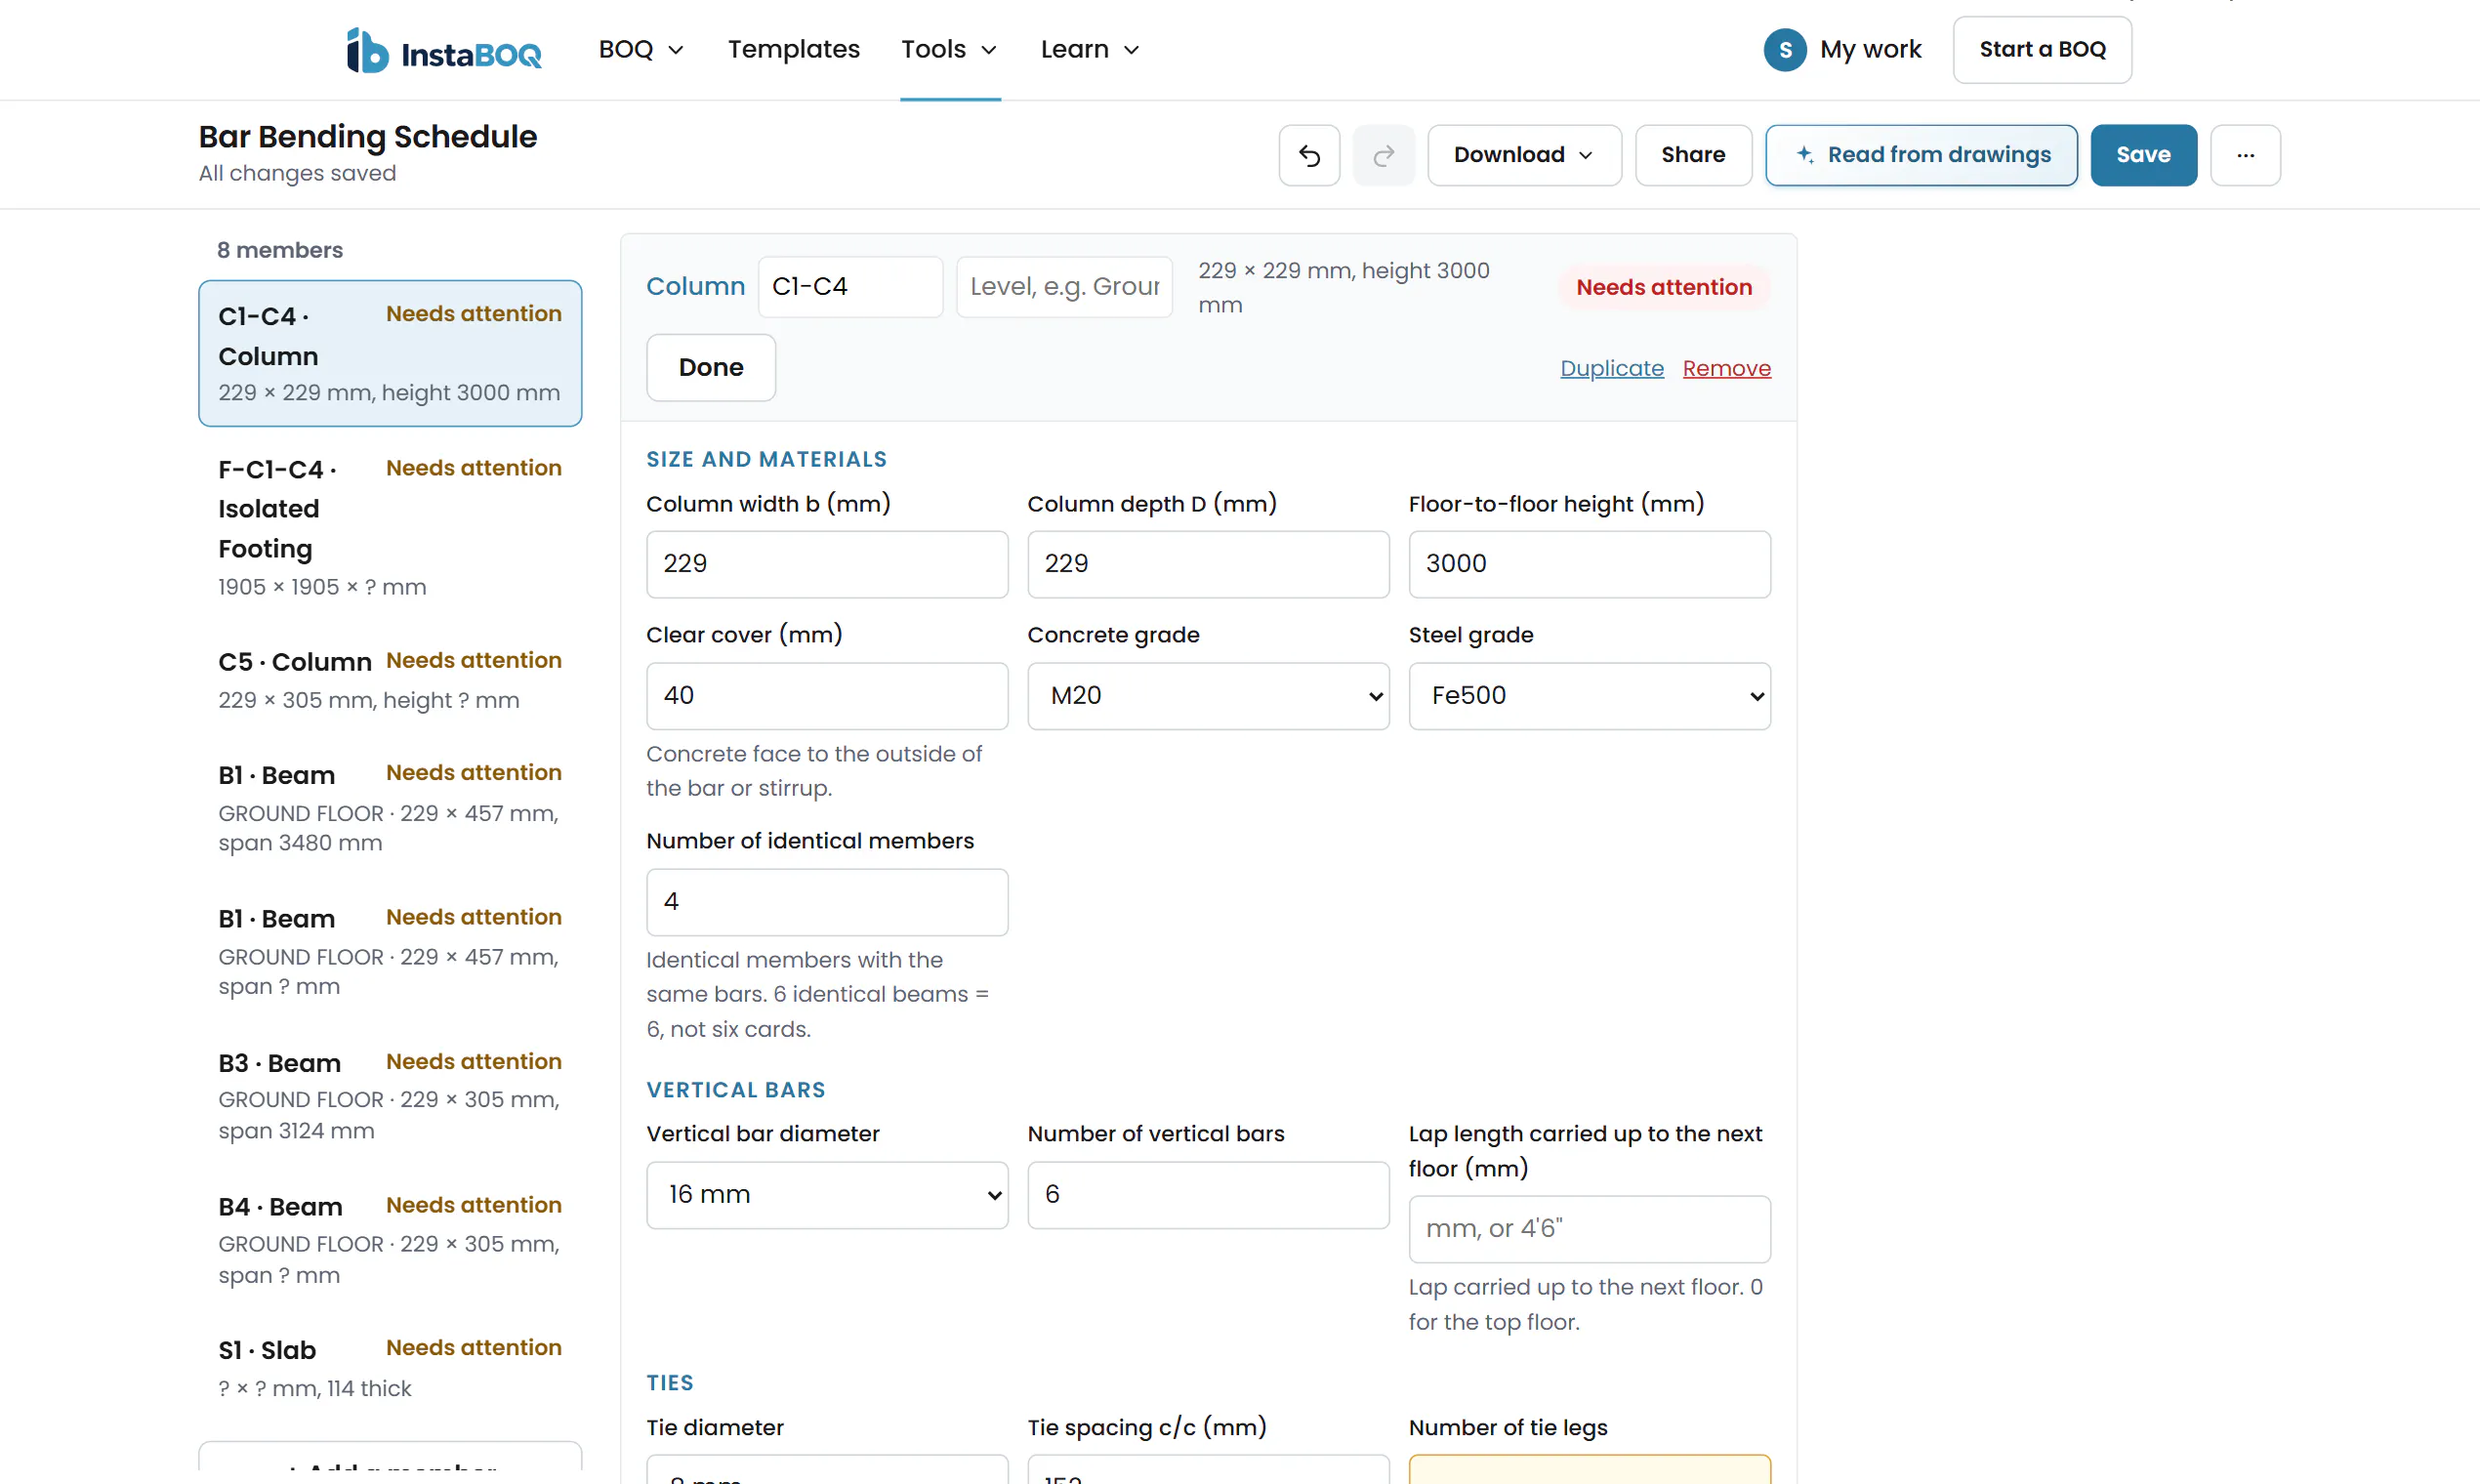Click the Floor-to-floor height field

(x=1589, y=564)
